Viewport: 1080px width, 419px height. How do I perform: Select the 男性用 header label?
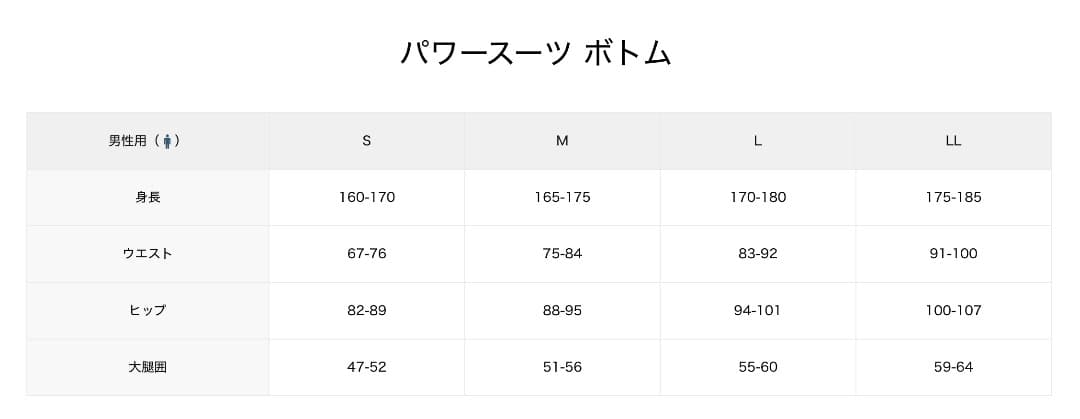point(127,141)
